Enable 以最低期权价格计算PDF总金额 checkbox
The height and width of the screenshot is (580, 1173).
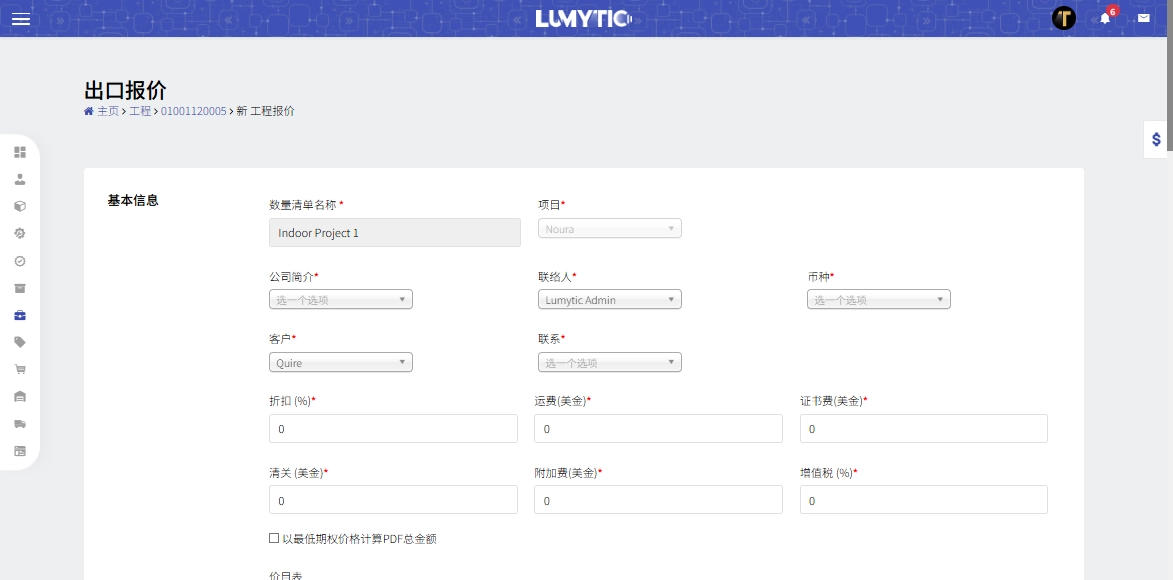(x=273, y=538)
